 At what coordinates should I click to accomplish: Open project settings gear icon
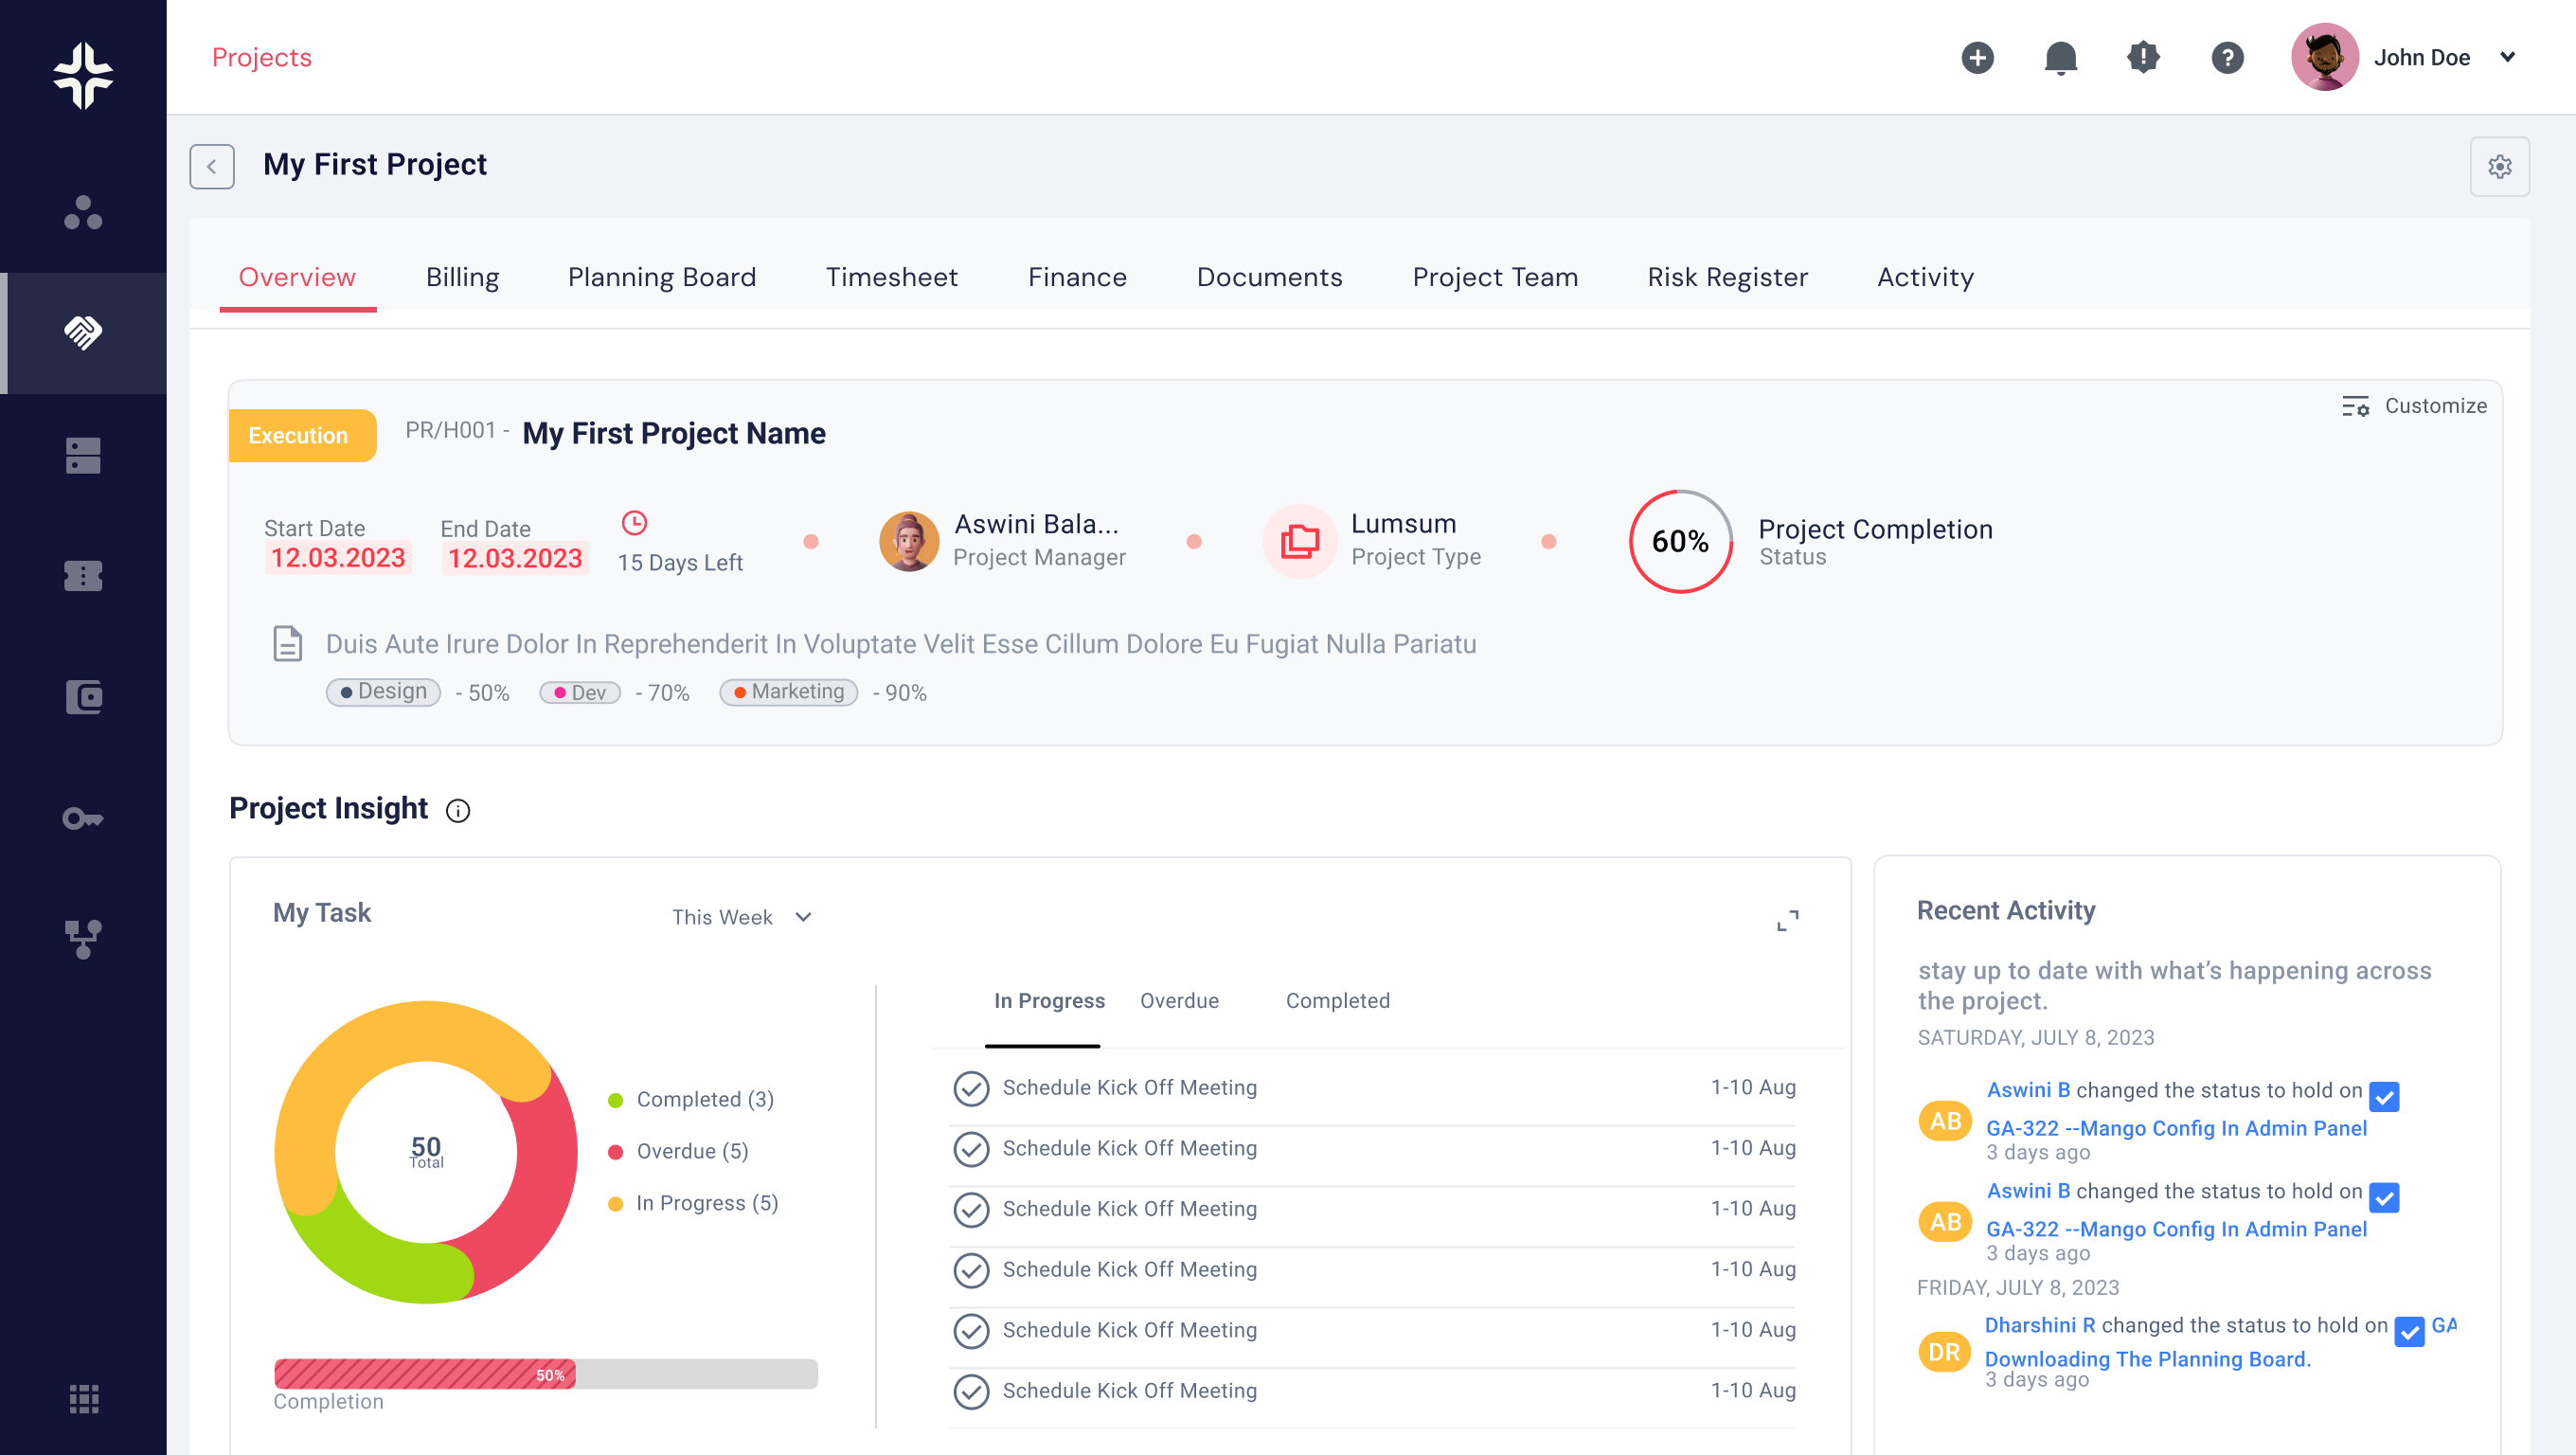[x=2499, y=166]
